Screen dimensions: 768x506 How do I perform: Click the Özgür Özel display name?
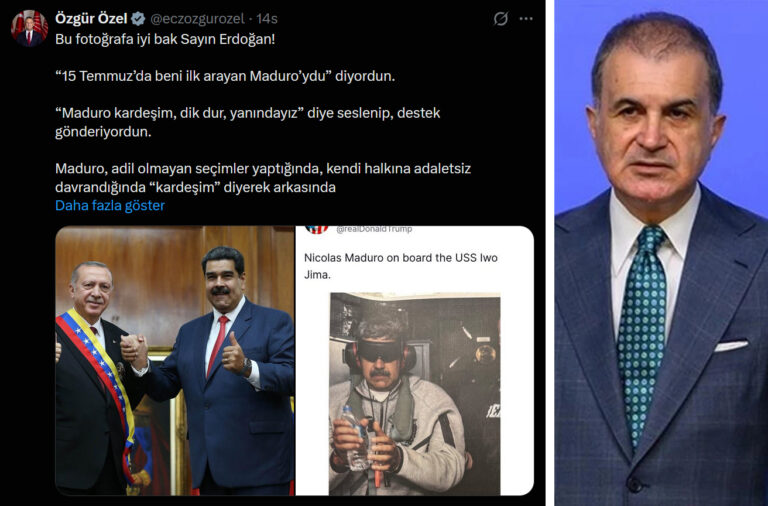(x=91, y=19)
